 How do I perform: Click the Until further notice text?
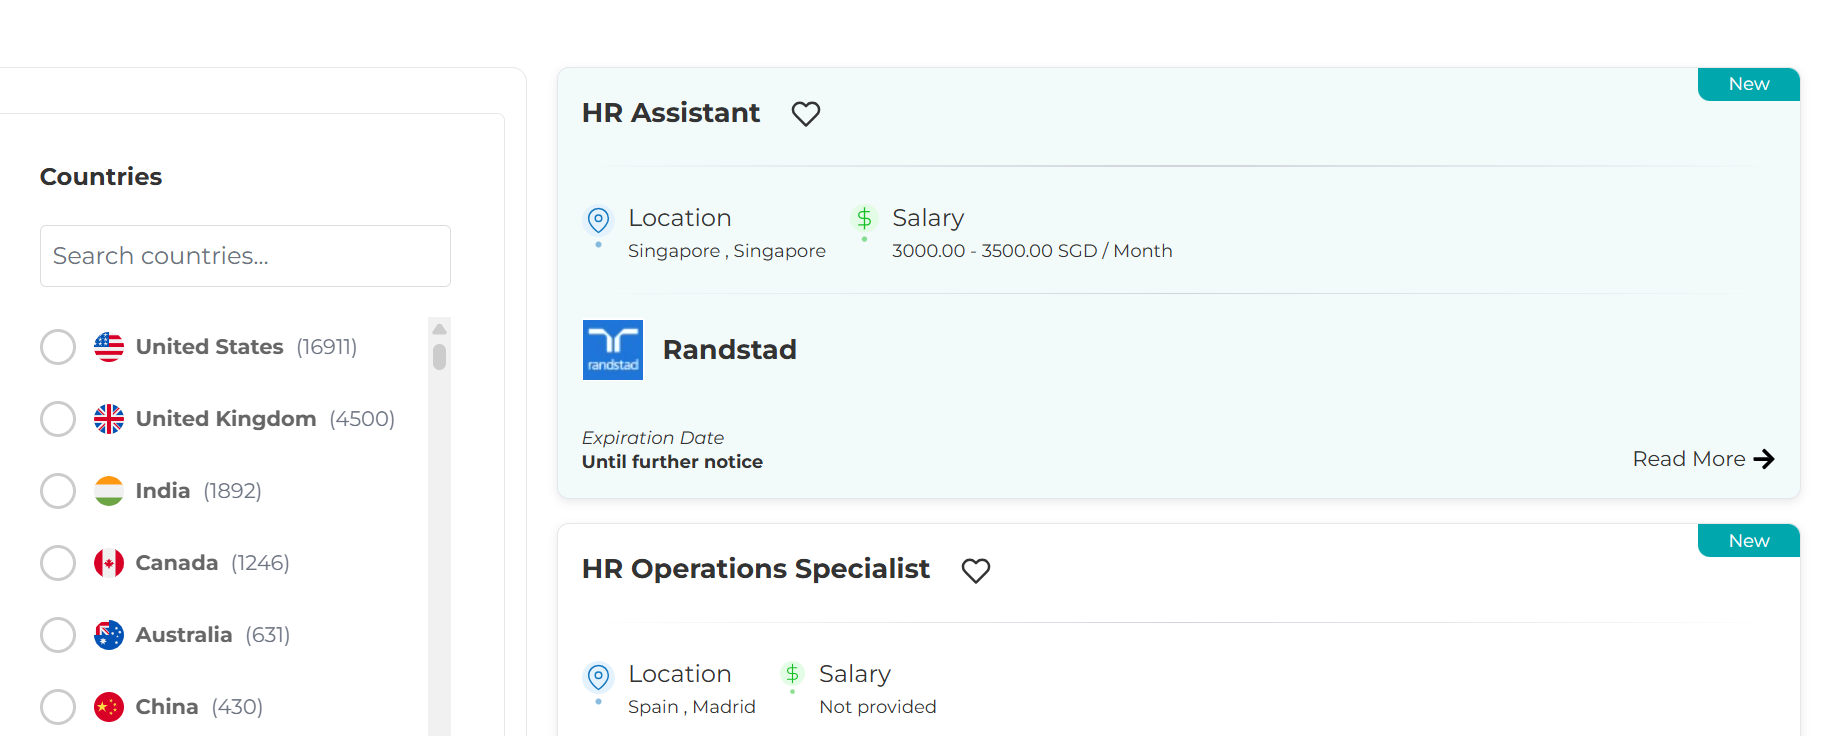pos(672,462)
